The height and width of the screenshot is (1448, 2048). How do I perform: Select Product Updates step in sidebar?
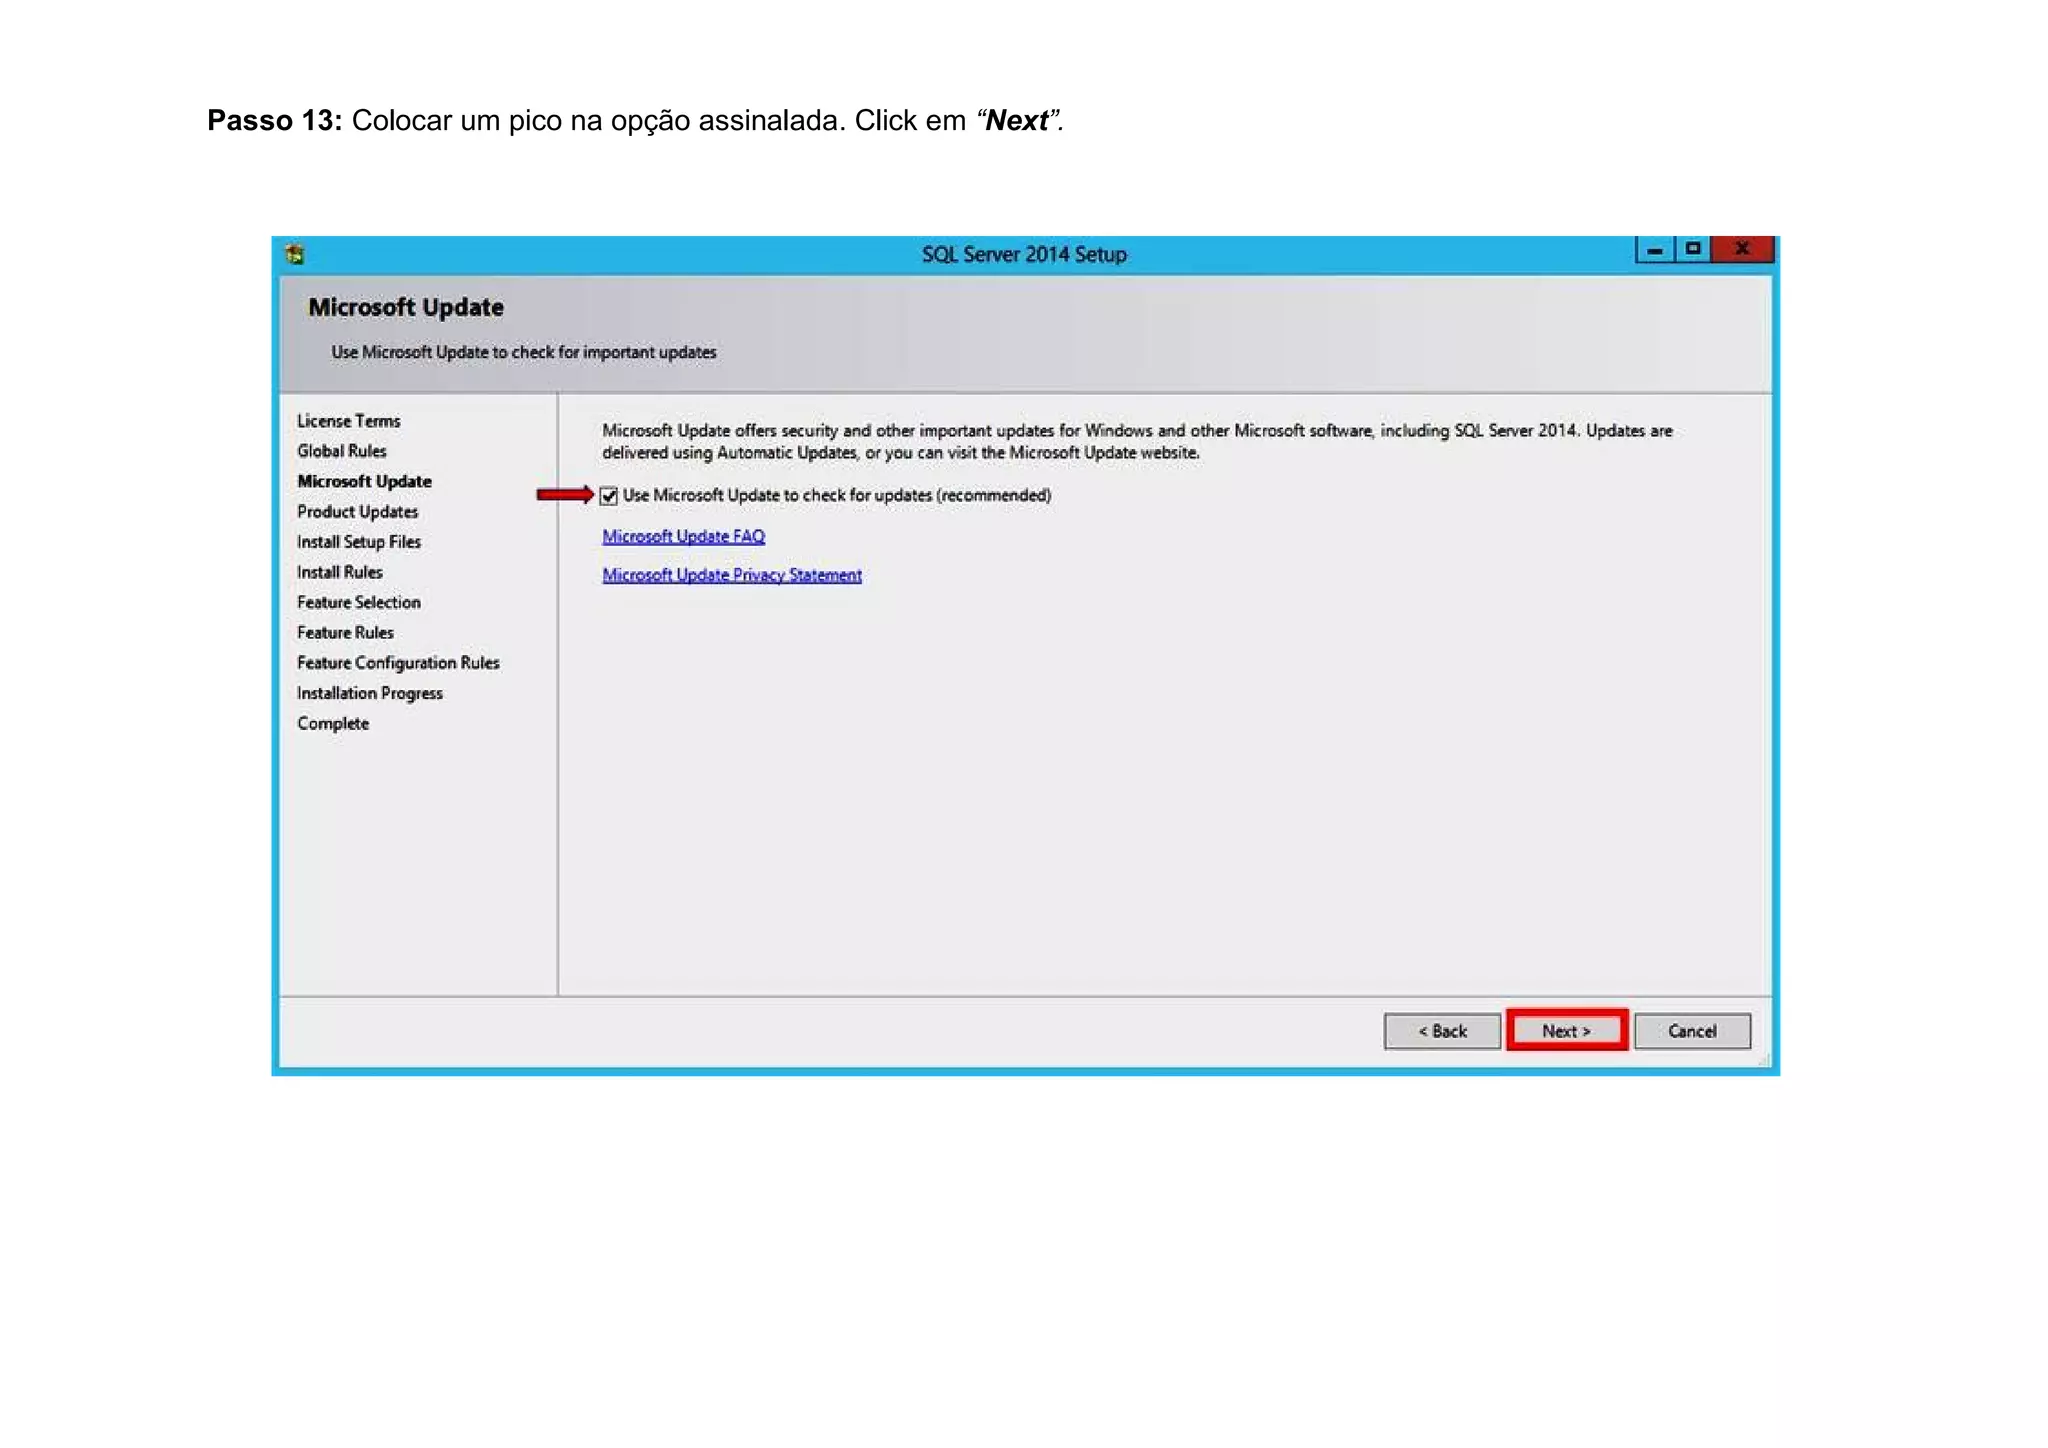357,512
